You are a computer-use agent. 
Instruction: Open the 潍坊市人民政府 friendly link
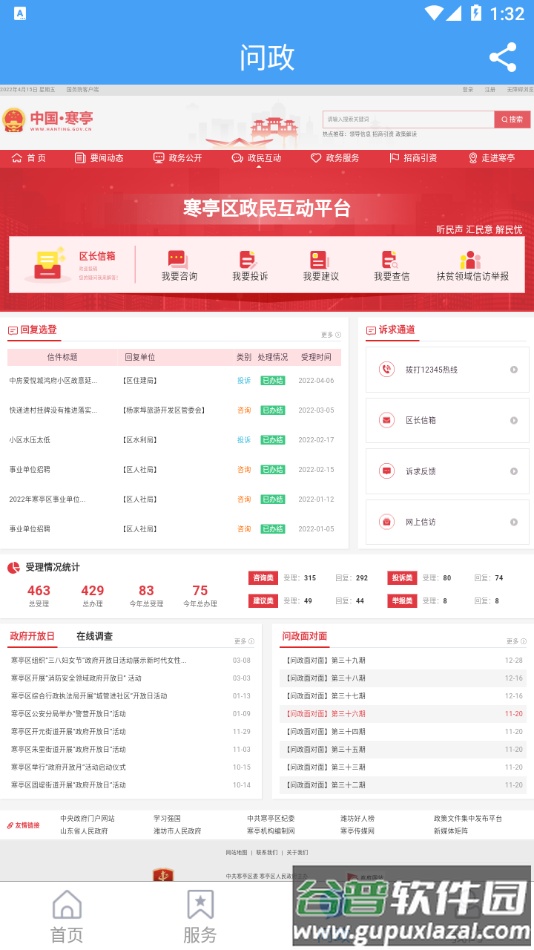(x=177, y=831)
